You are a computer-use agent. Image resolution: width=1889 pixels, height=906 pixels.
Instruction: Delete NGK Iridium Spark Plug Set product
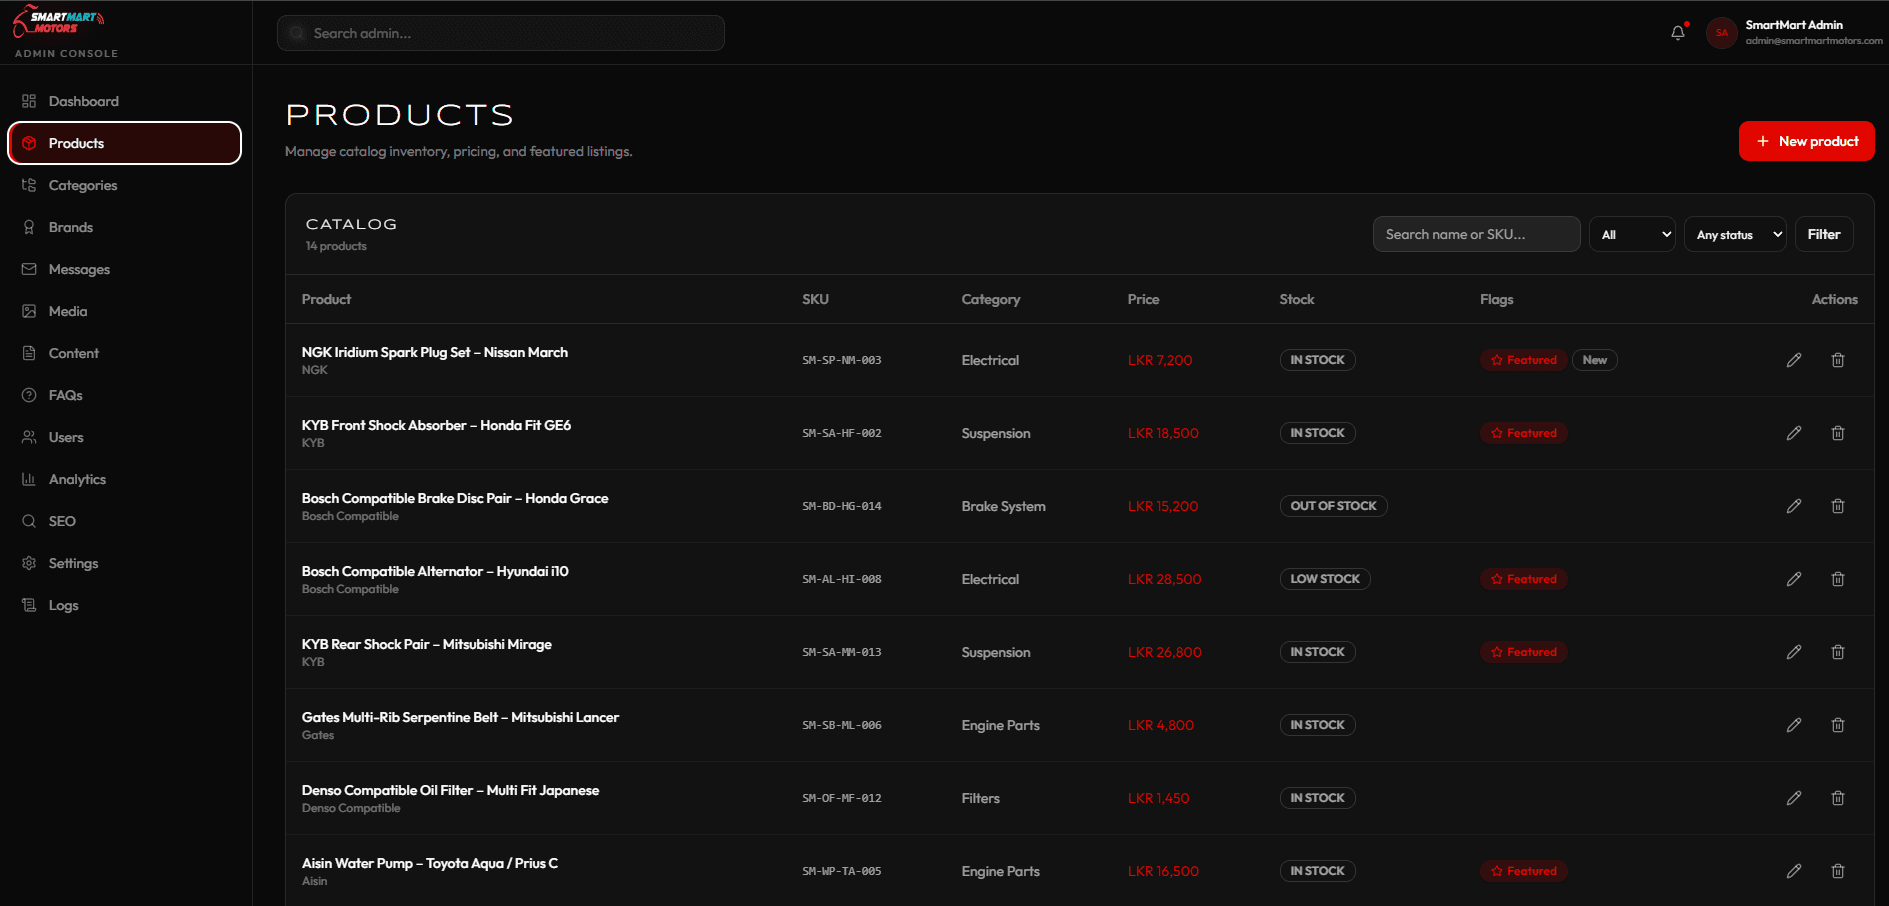point(1838,360)
